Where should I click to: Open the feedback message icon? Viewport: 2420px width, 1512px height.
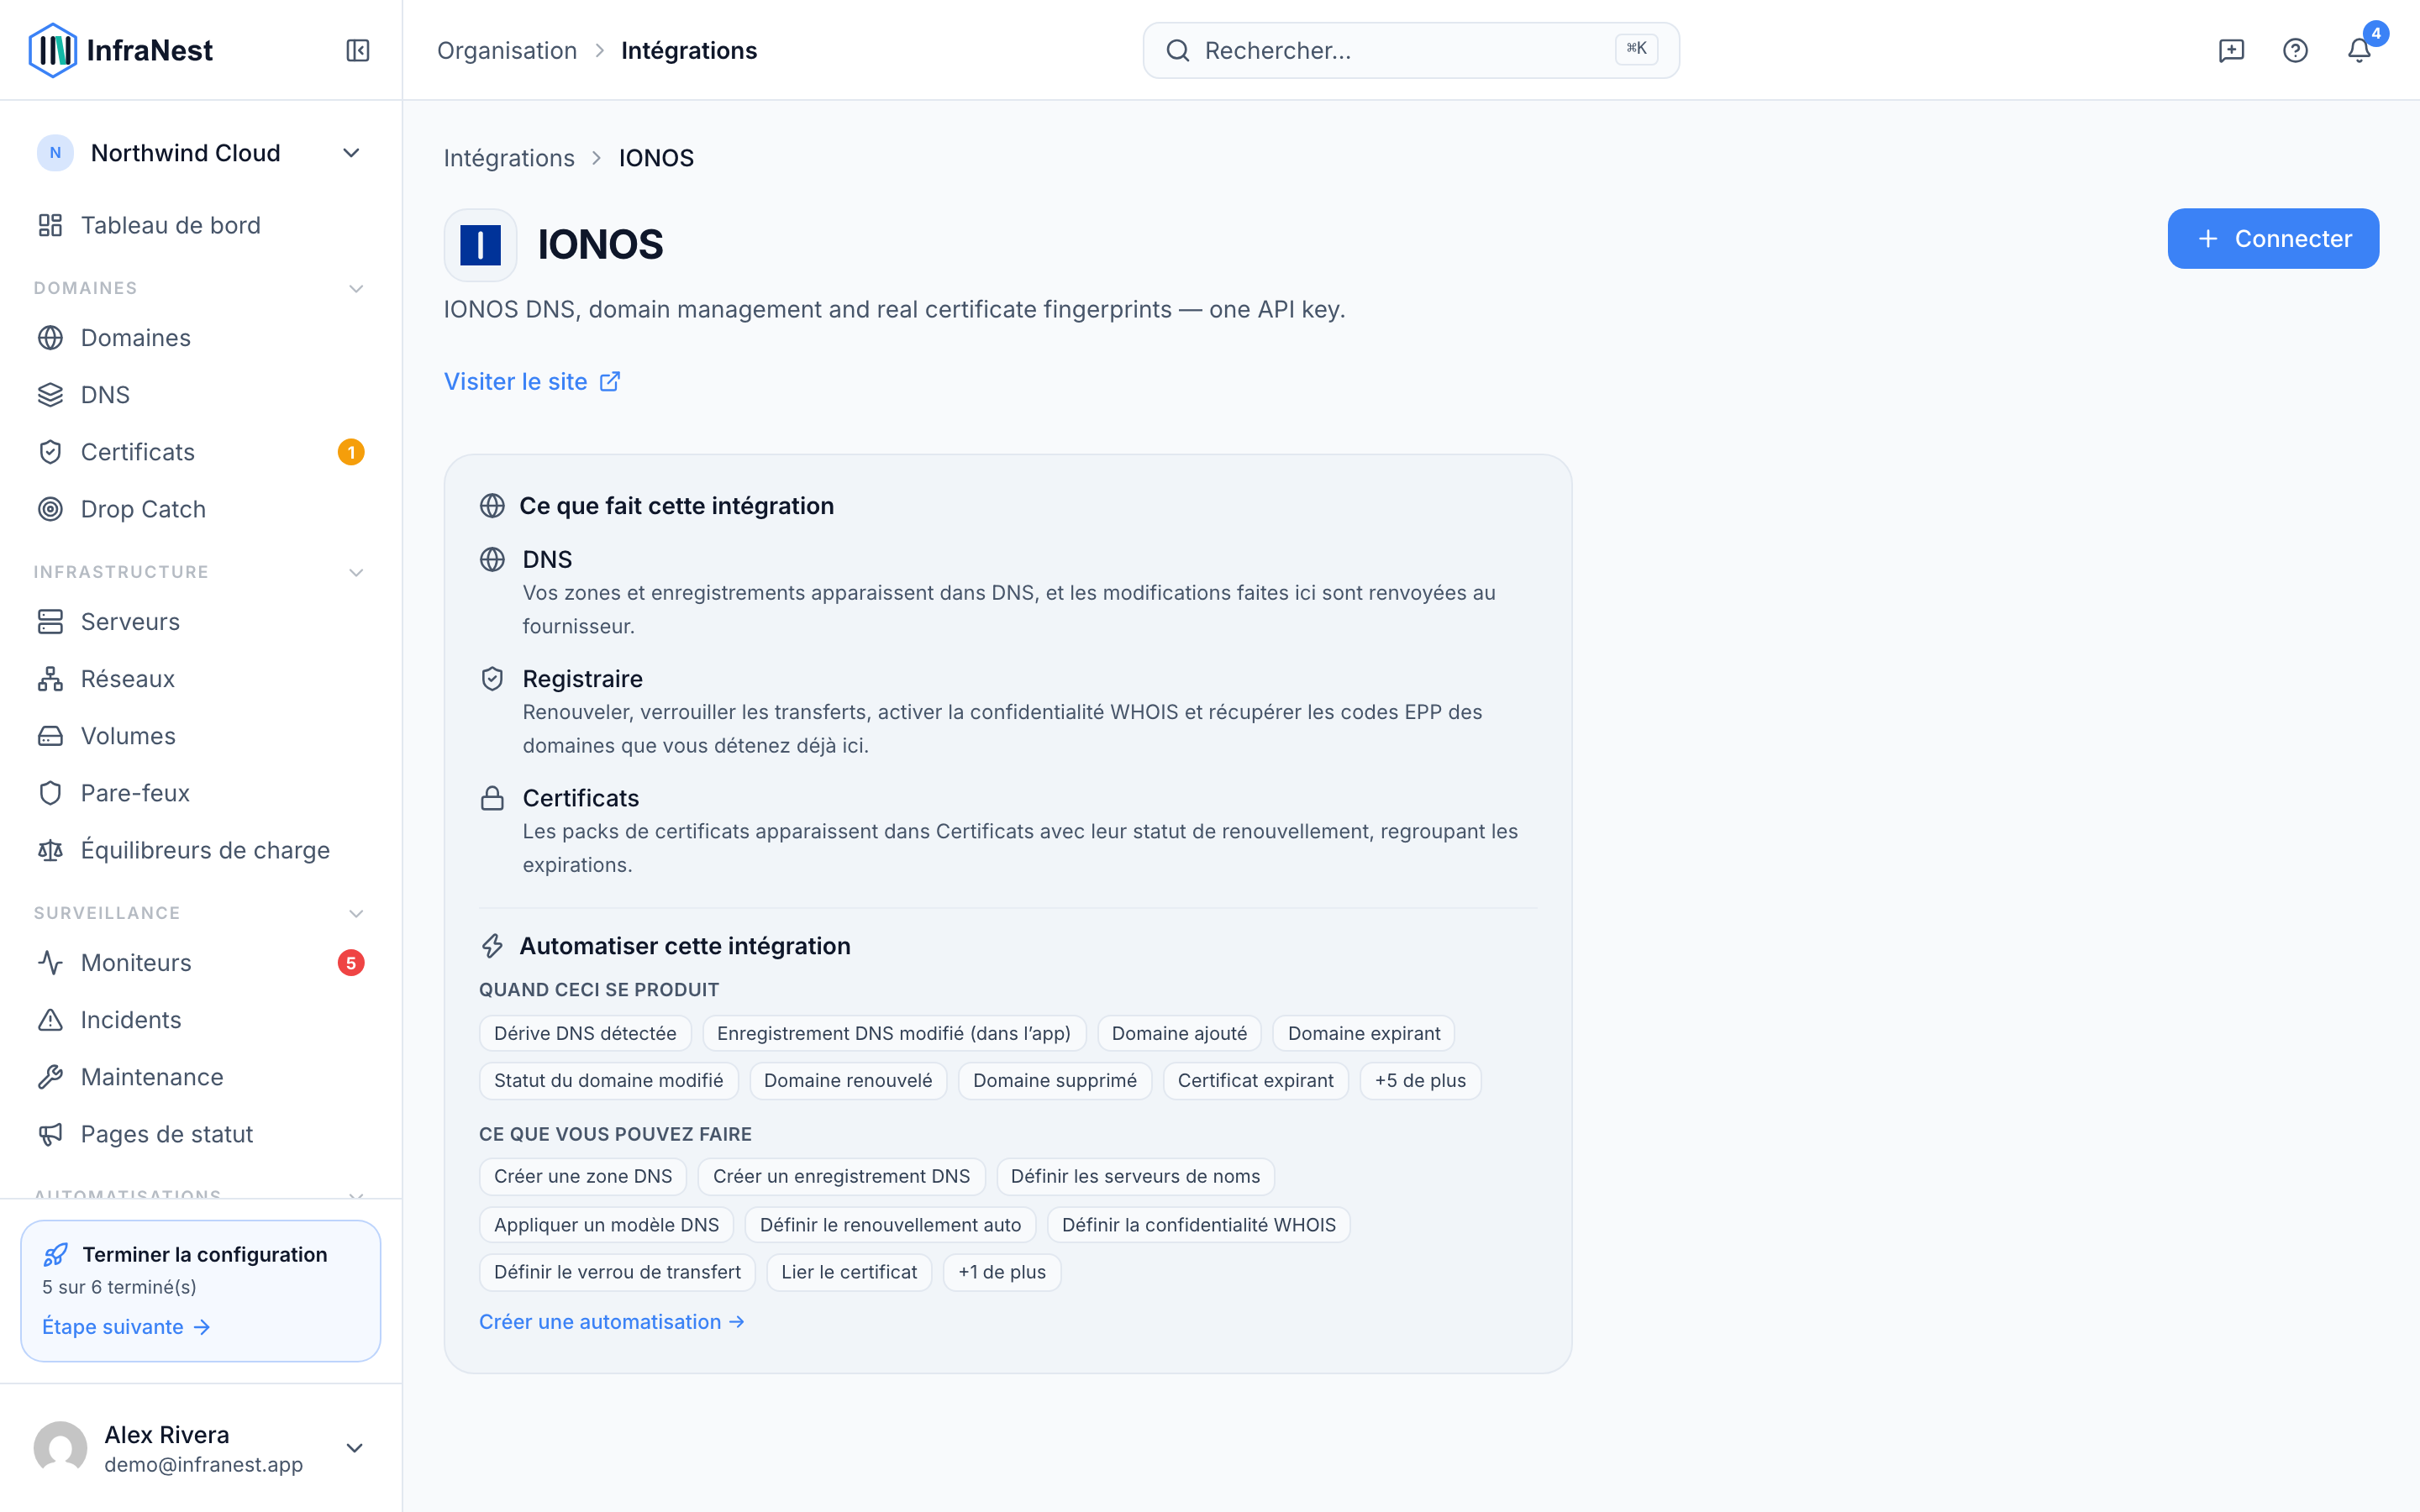click(2231, 50)
